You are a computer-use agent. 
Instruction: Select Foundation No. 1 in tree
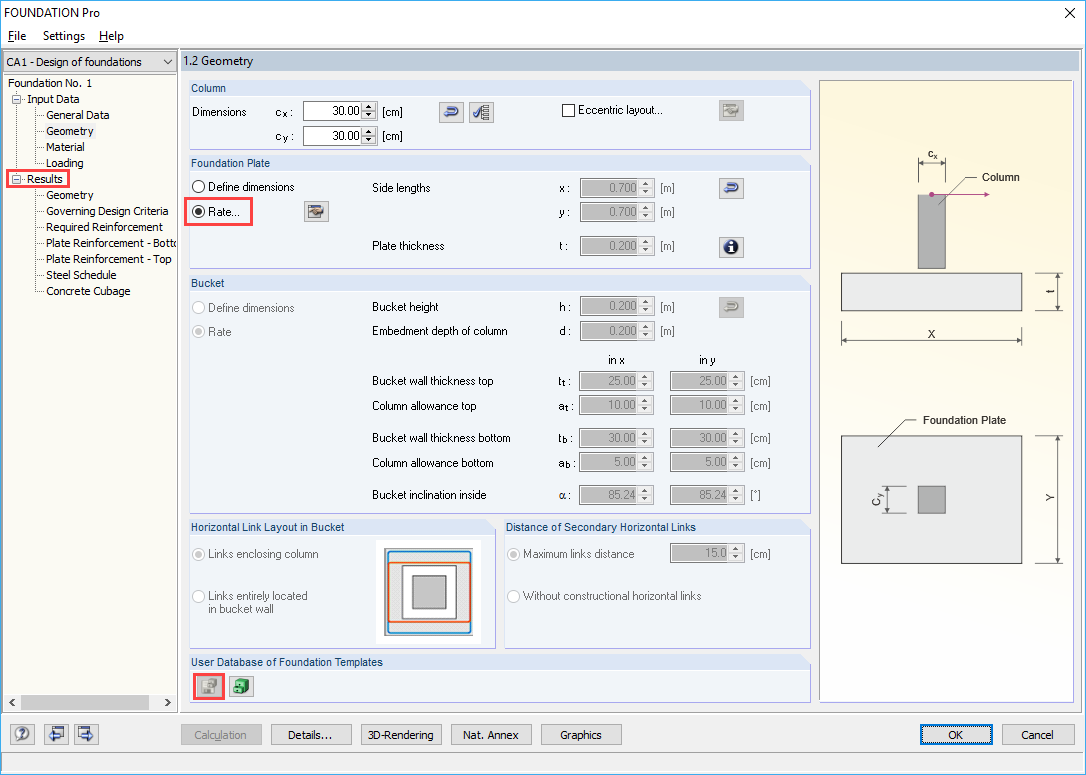tap(50, 83)
